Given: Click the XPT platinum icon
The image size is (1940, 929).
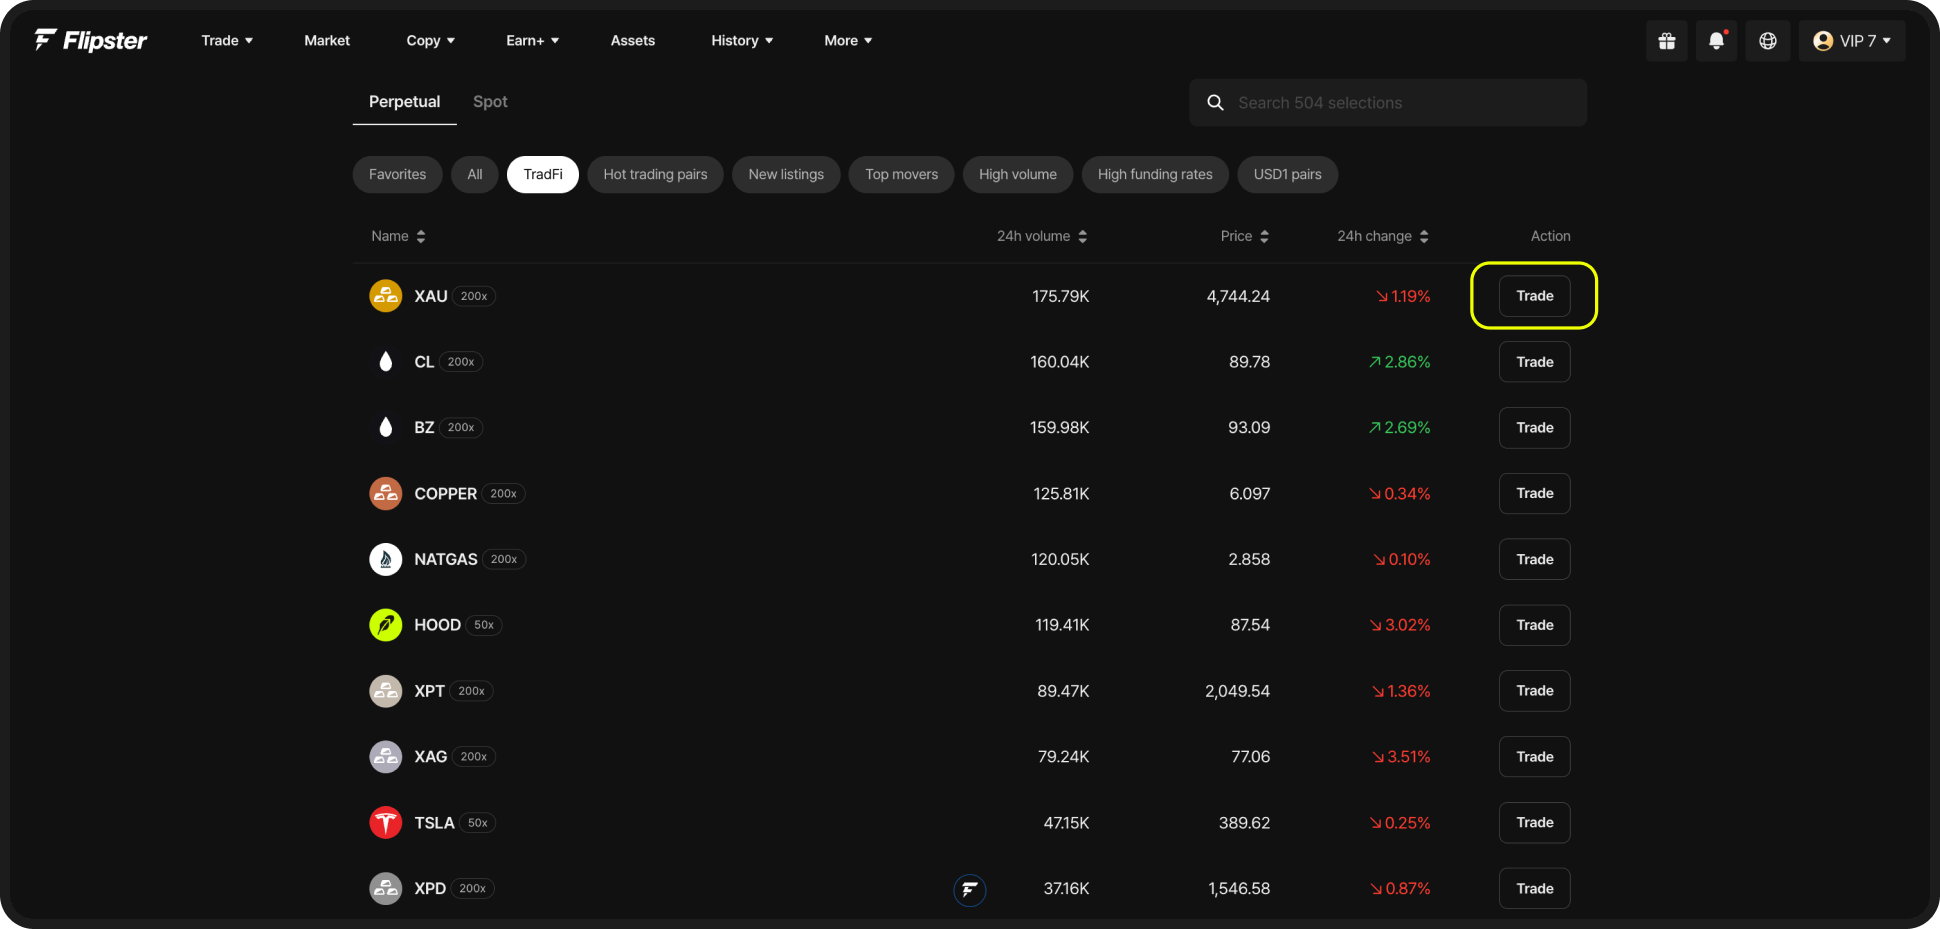Looking at the screenshot, I should click(386, 691).
